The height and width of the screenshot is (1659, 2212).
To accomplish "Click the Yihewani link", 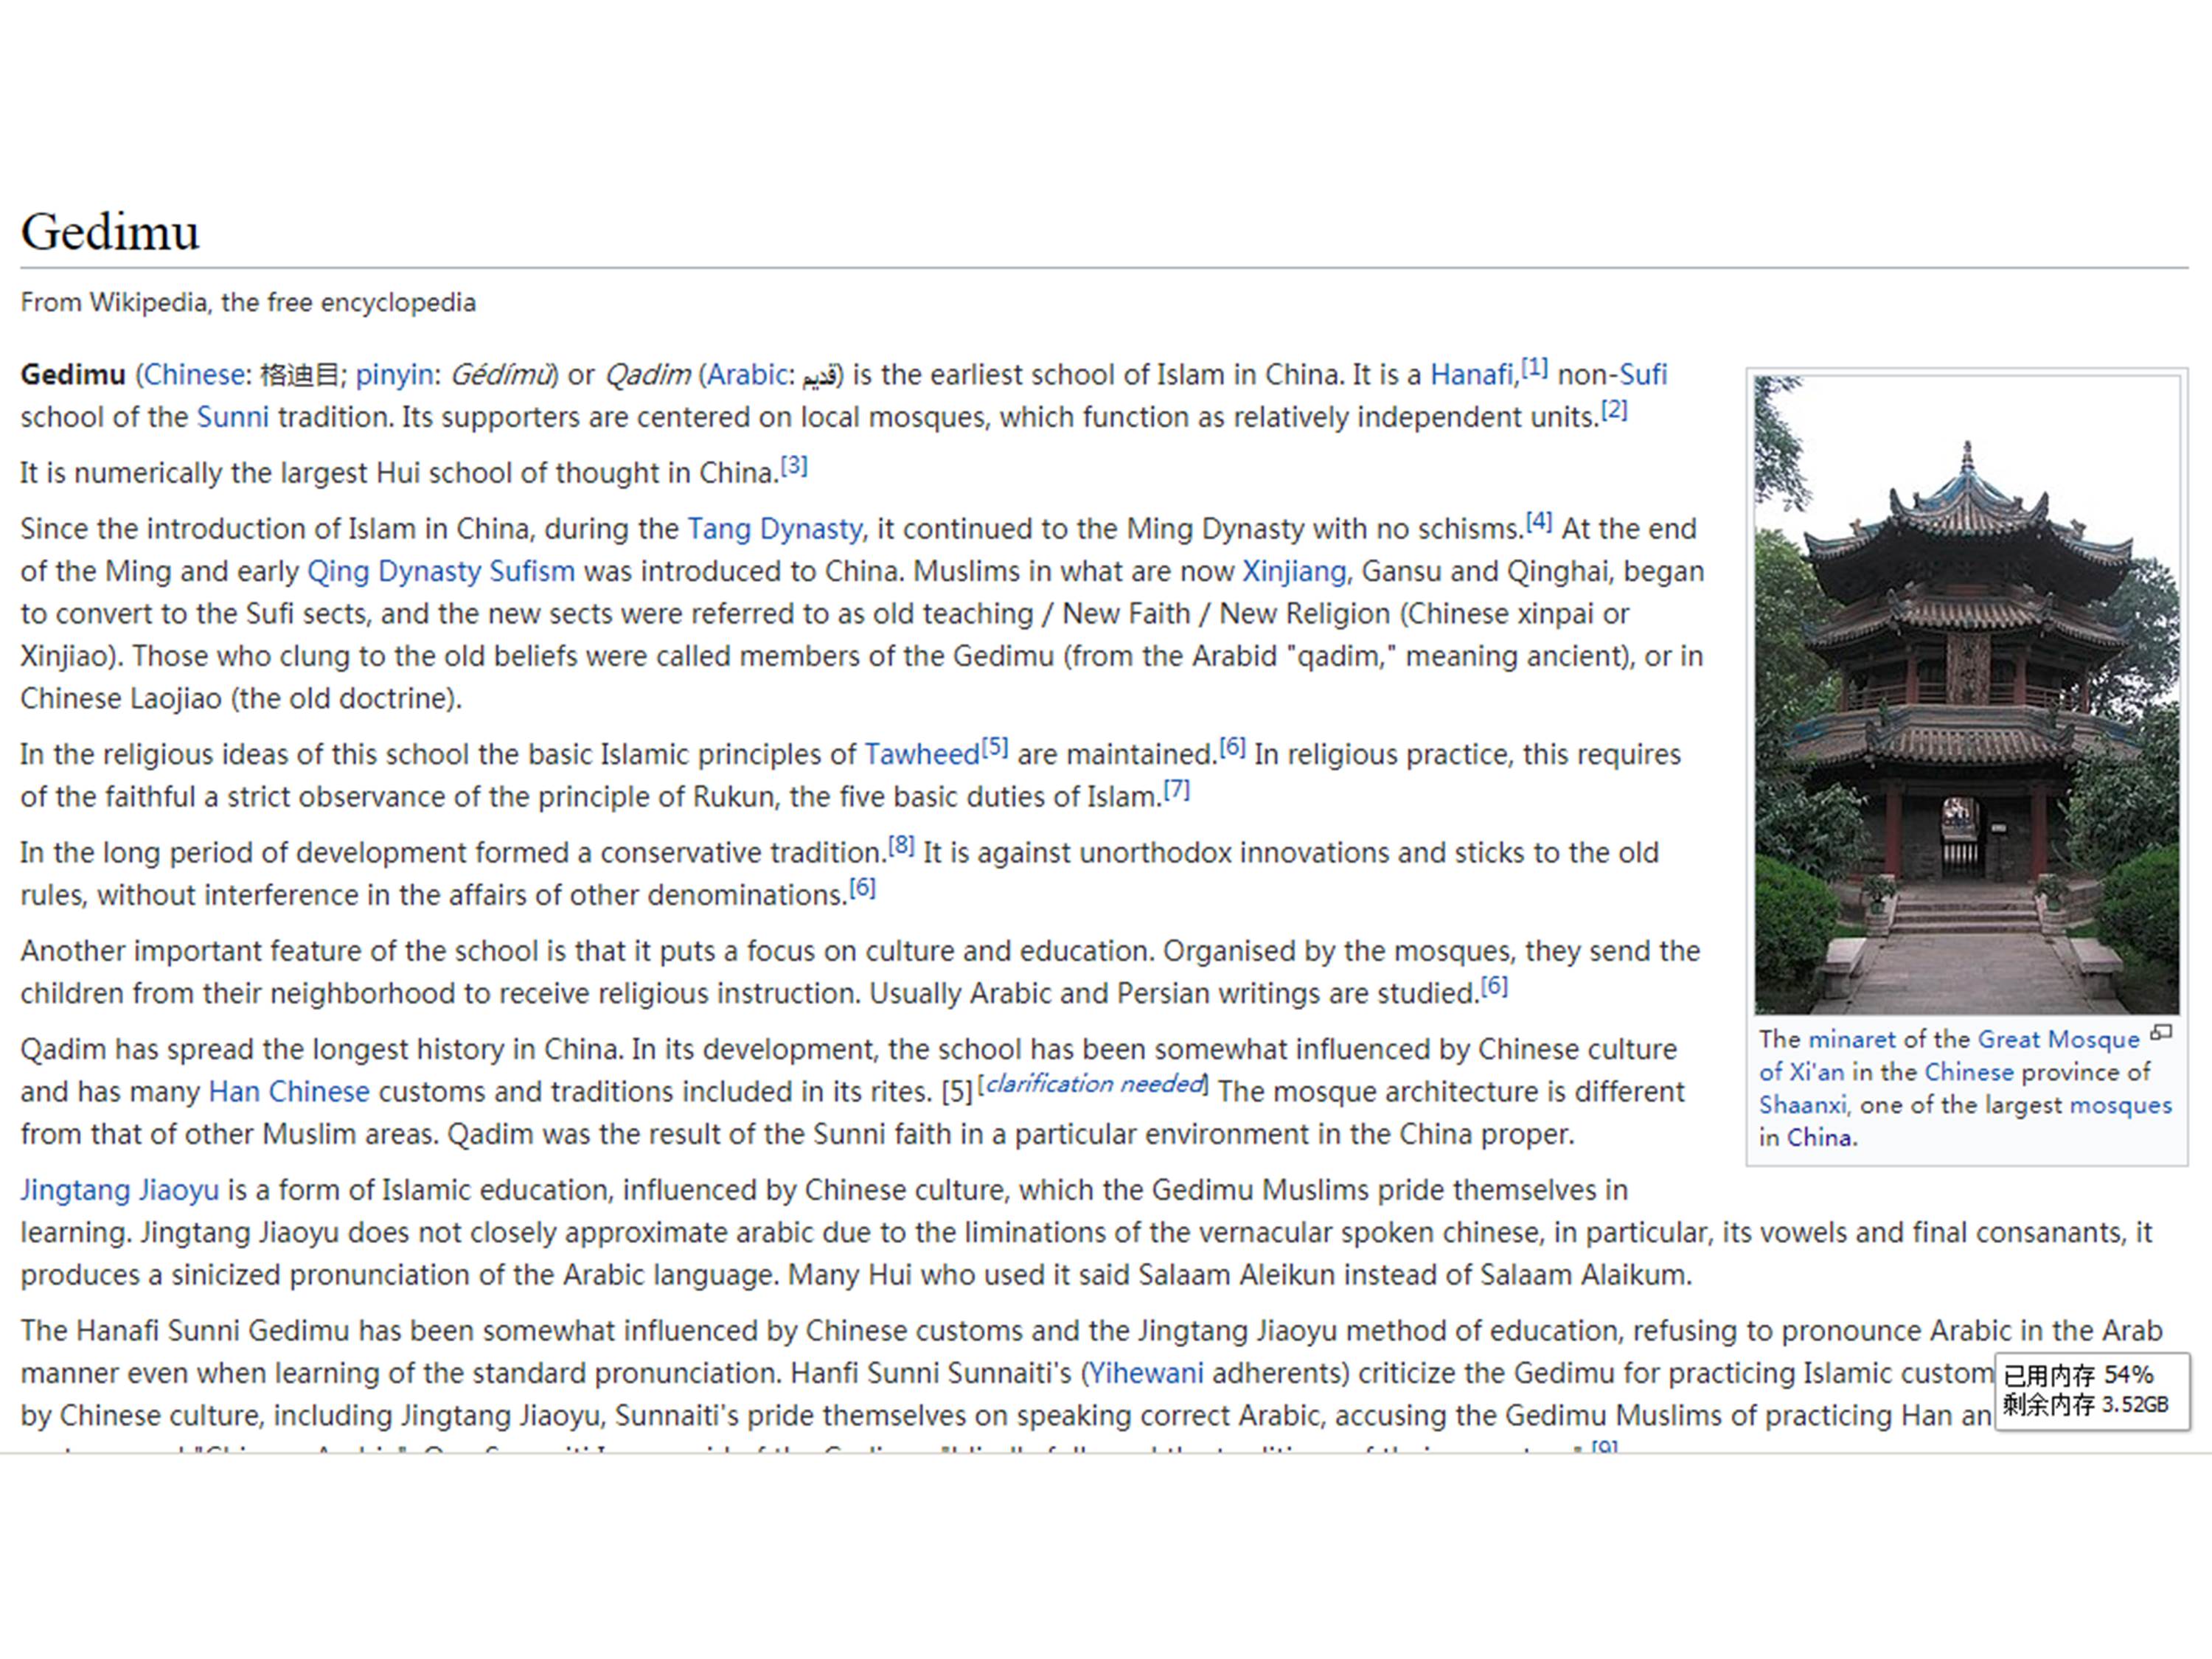I will click(x=1145, y=1373).
